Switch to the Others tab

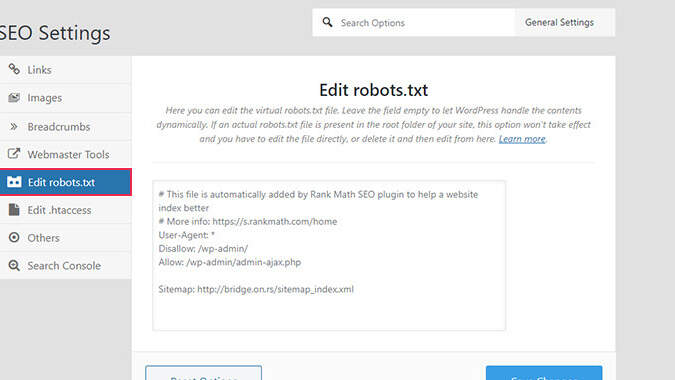[x=65, y=238]
